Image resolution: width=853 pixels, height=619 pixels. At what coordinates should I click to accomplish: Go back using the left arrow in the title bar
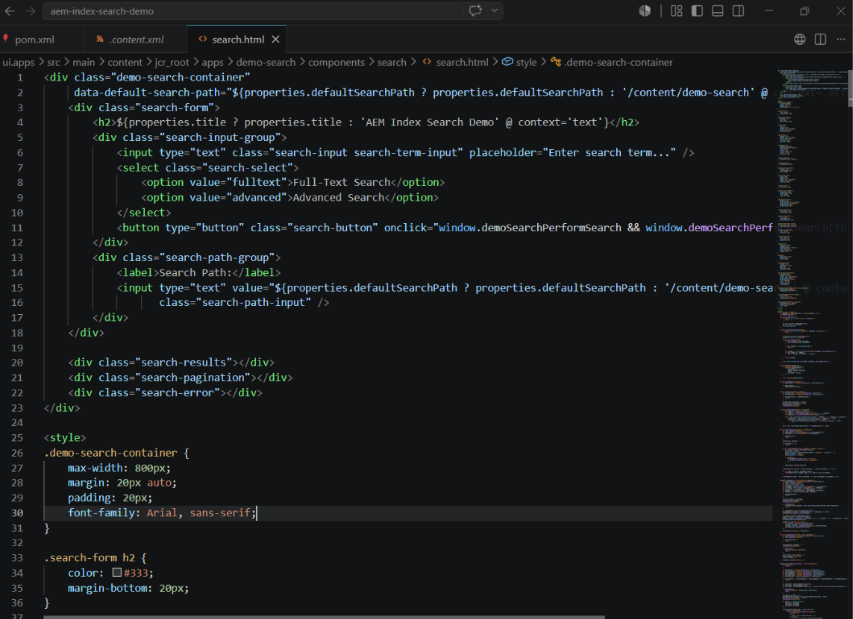[x=10, y=11]
